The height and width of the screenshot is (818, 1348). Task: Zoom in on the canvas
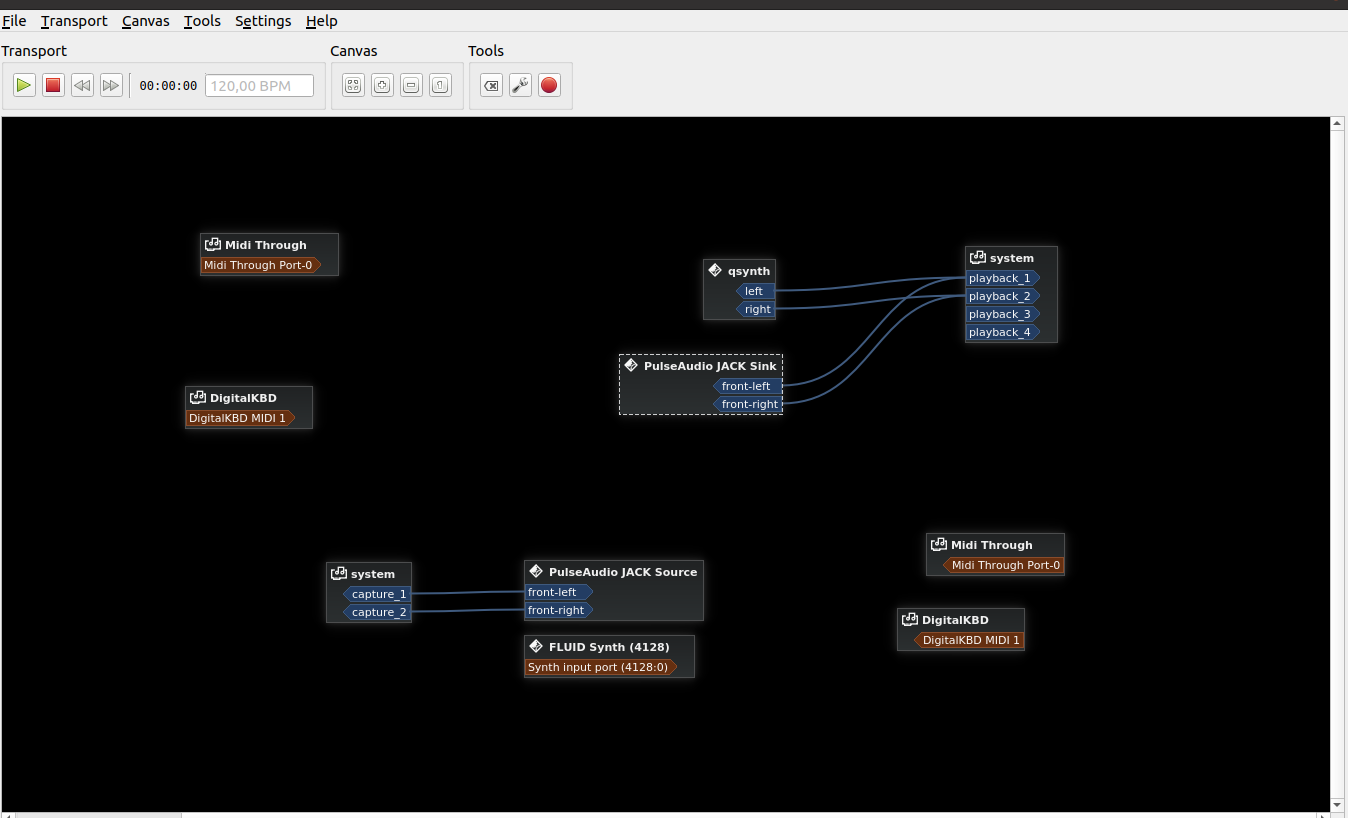pos(382,86)
